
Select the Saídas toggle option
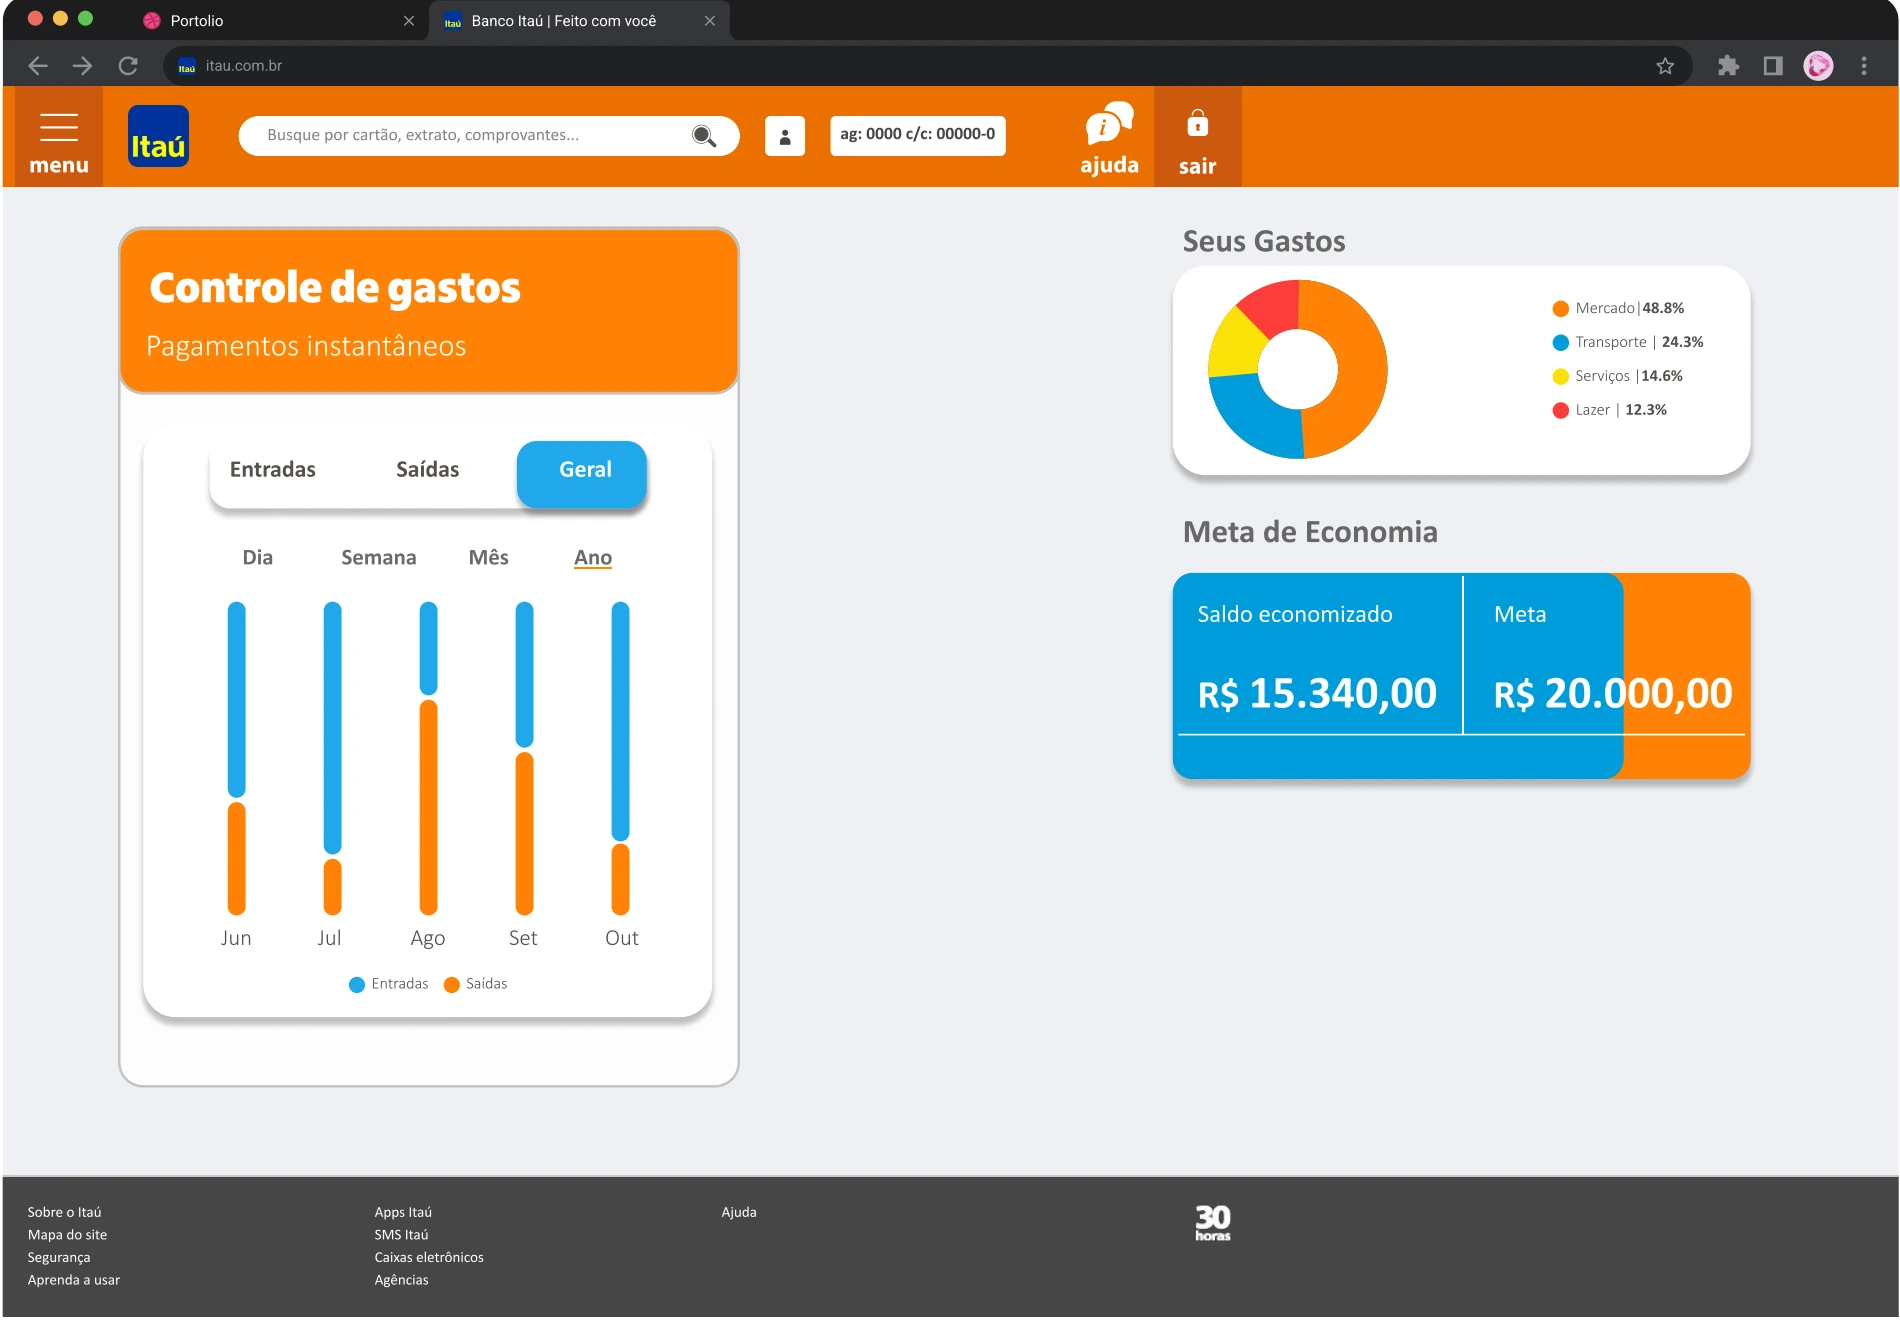[x=427, y=470]
